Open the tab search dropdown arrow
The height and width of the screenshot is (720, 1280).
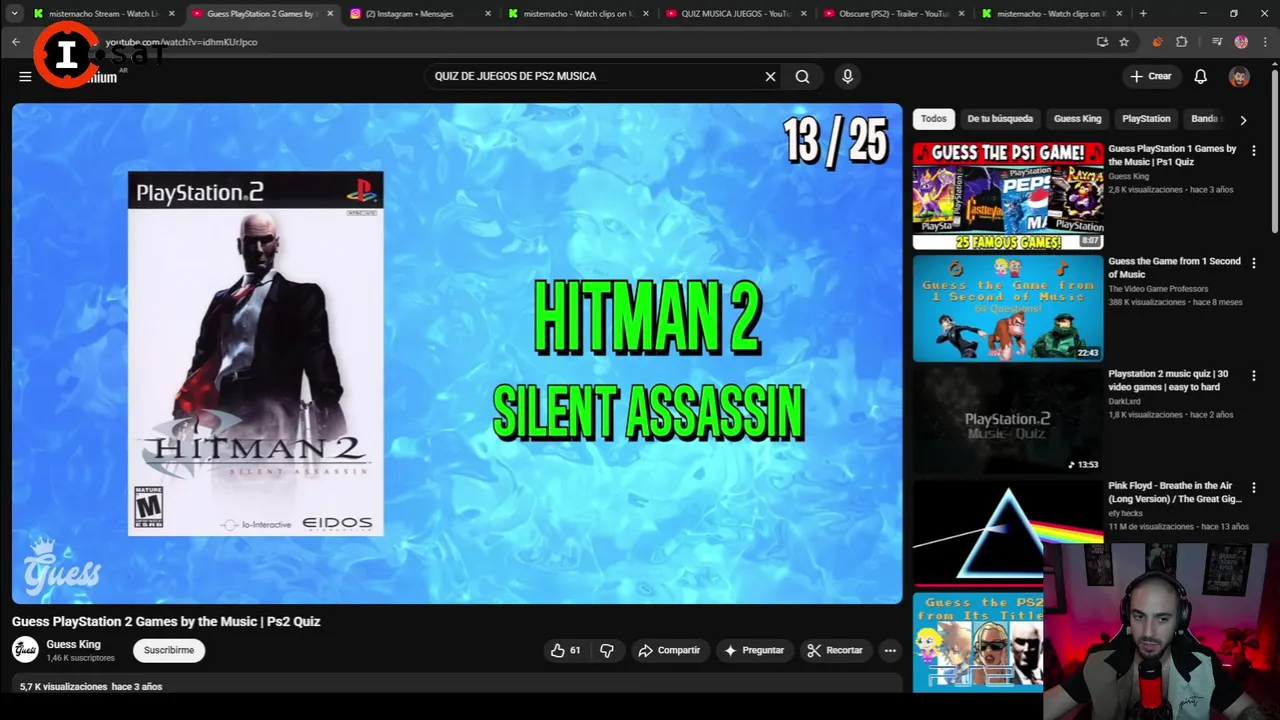point(14,13)
